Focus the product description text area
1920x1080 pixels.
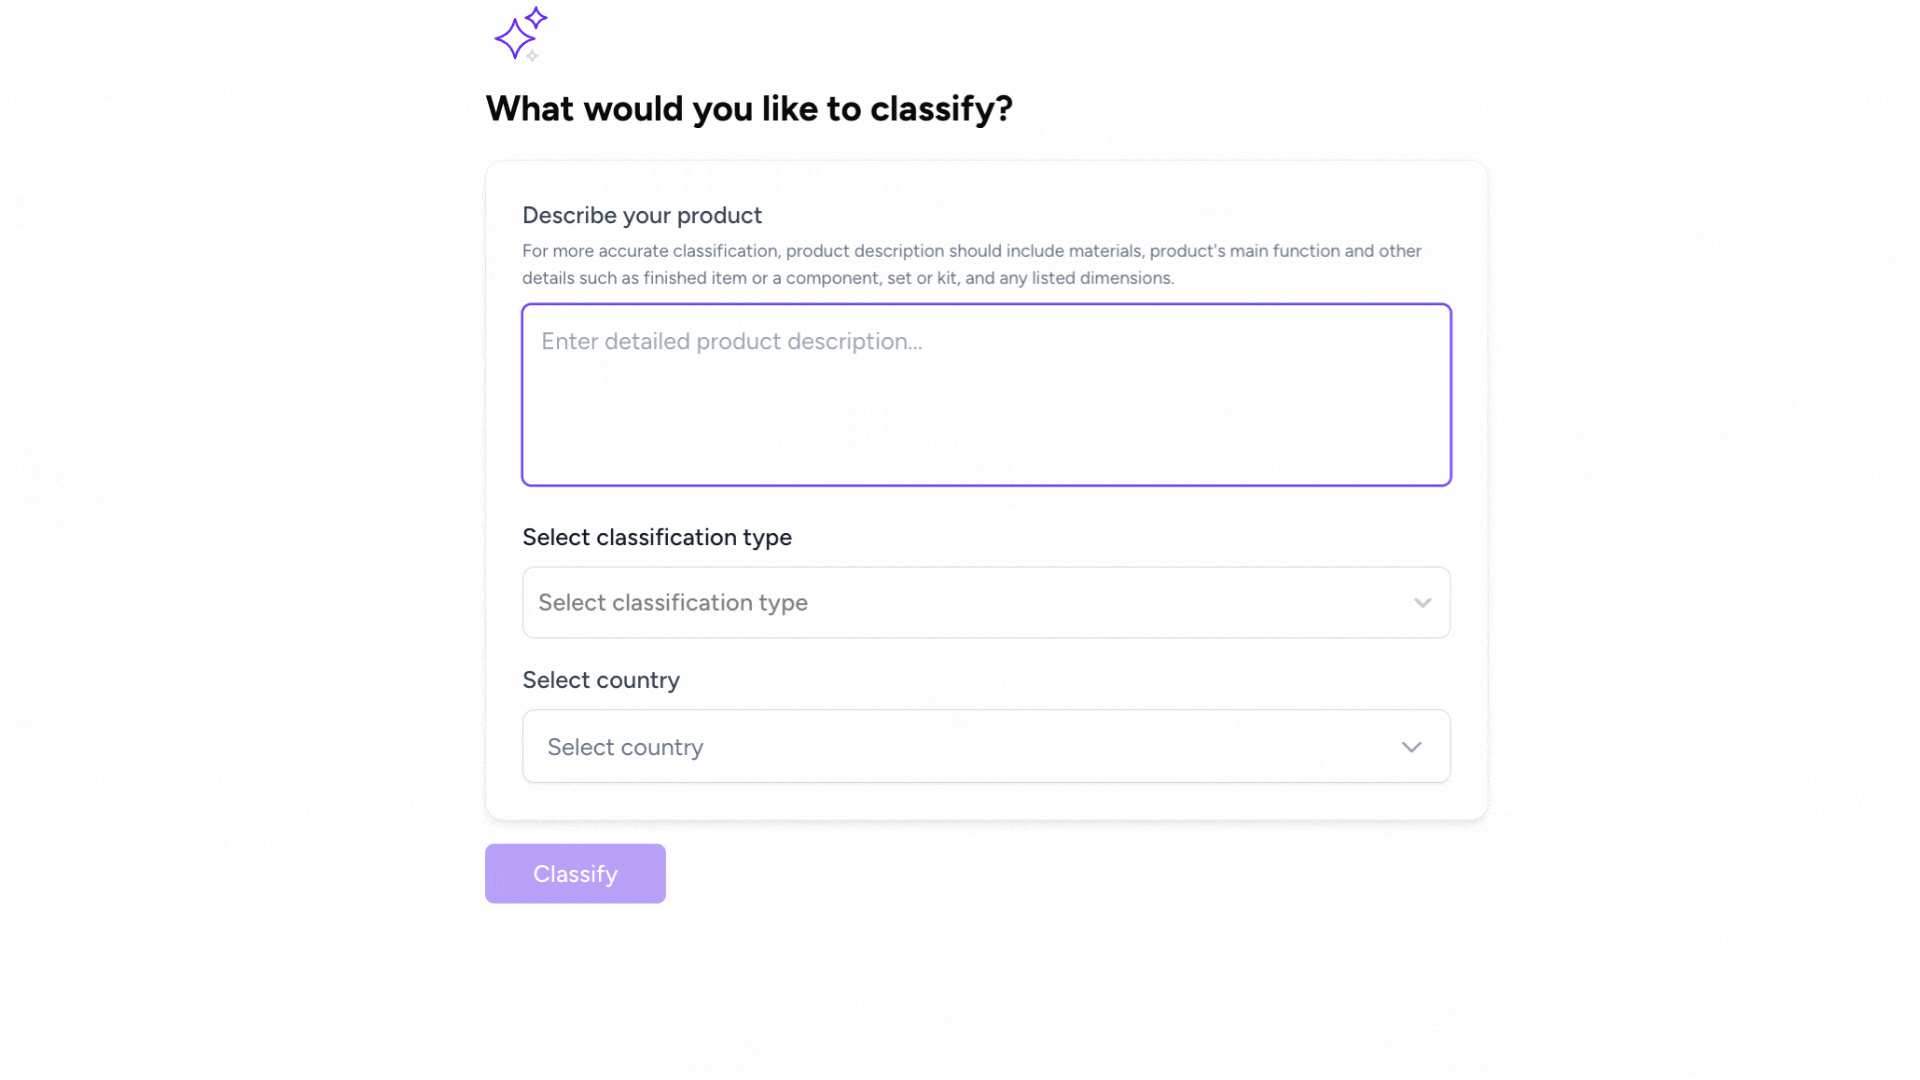pyautogui.click(x=986, y=395)
